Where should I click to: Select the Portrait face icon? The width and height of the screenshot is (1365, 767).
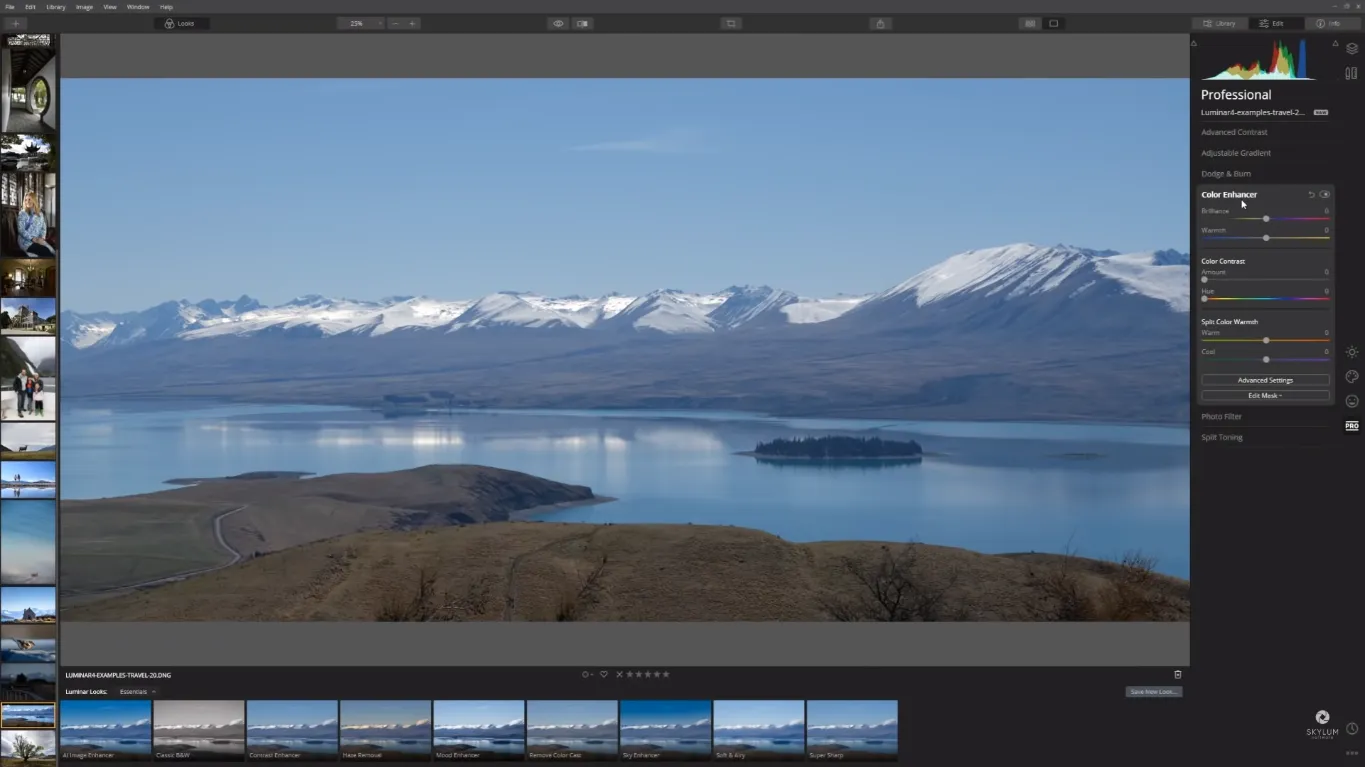click(1352, 401)
